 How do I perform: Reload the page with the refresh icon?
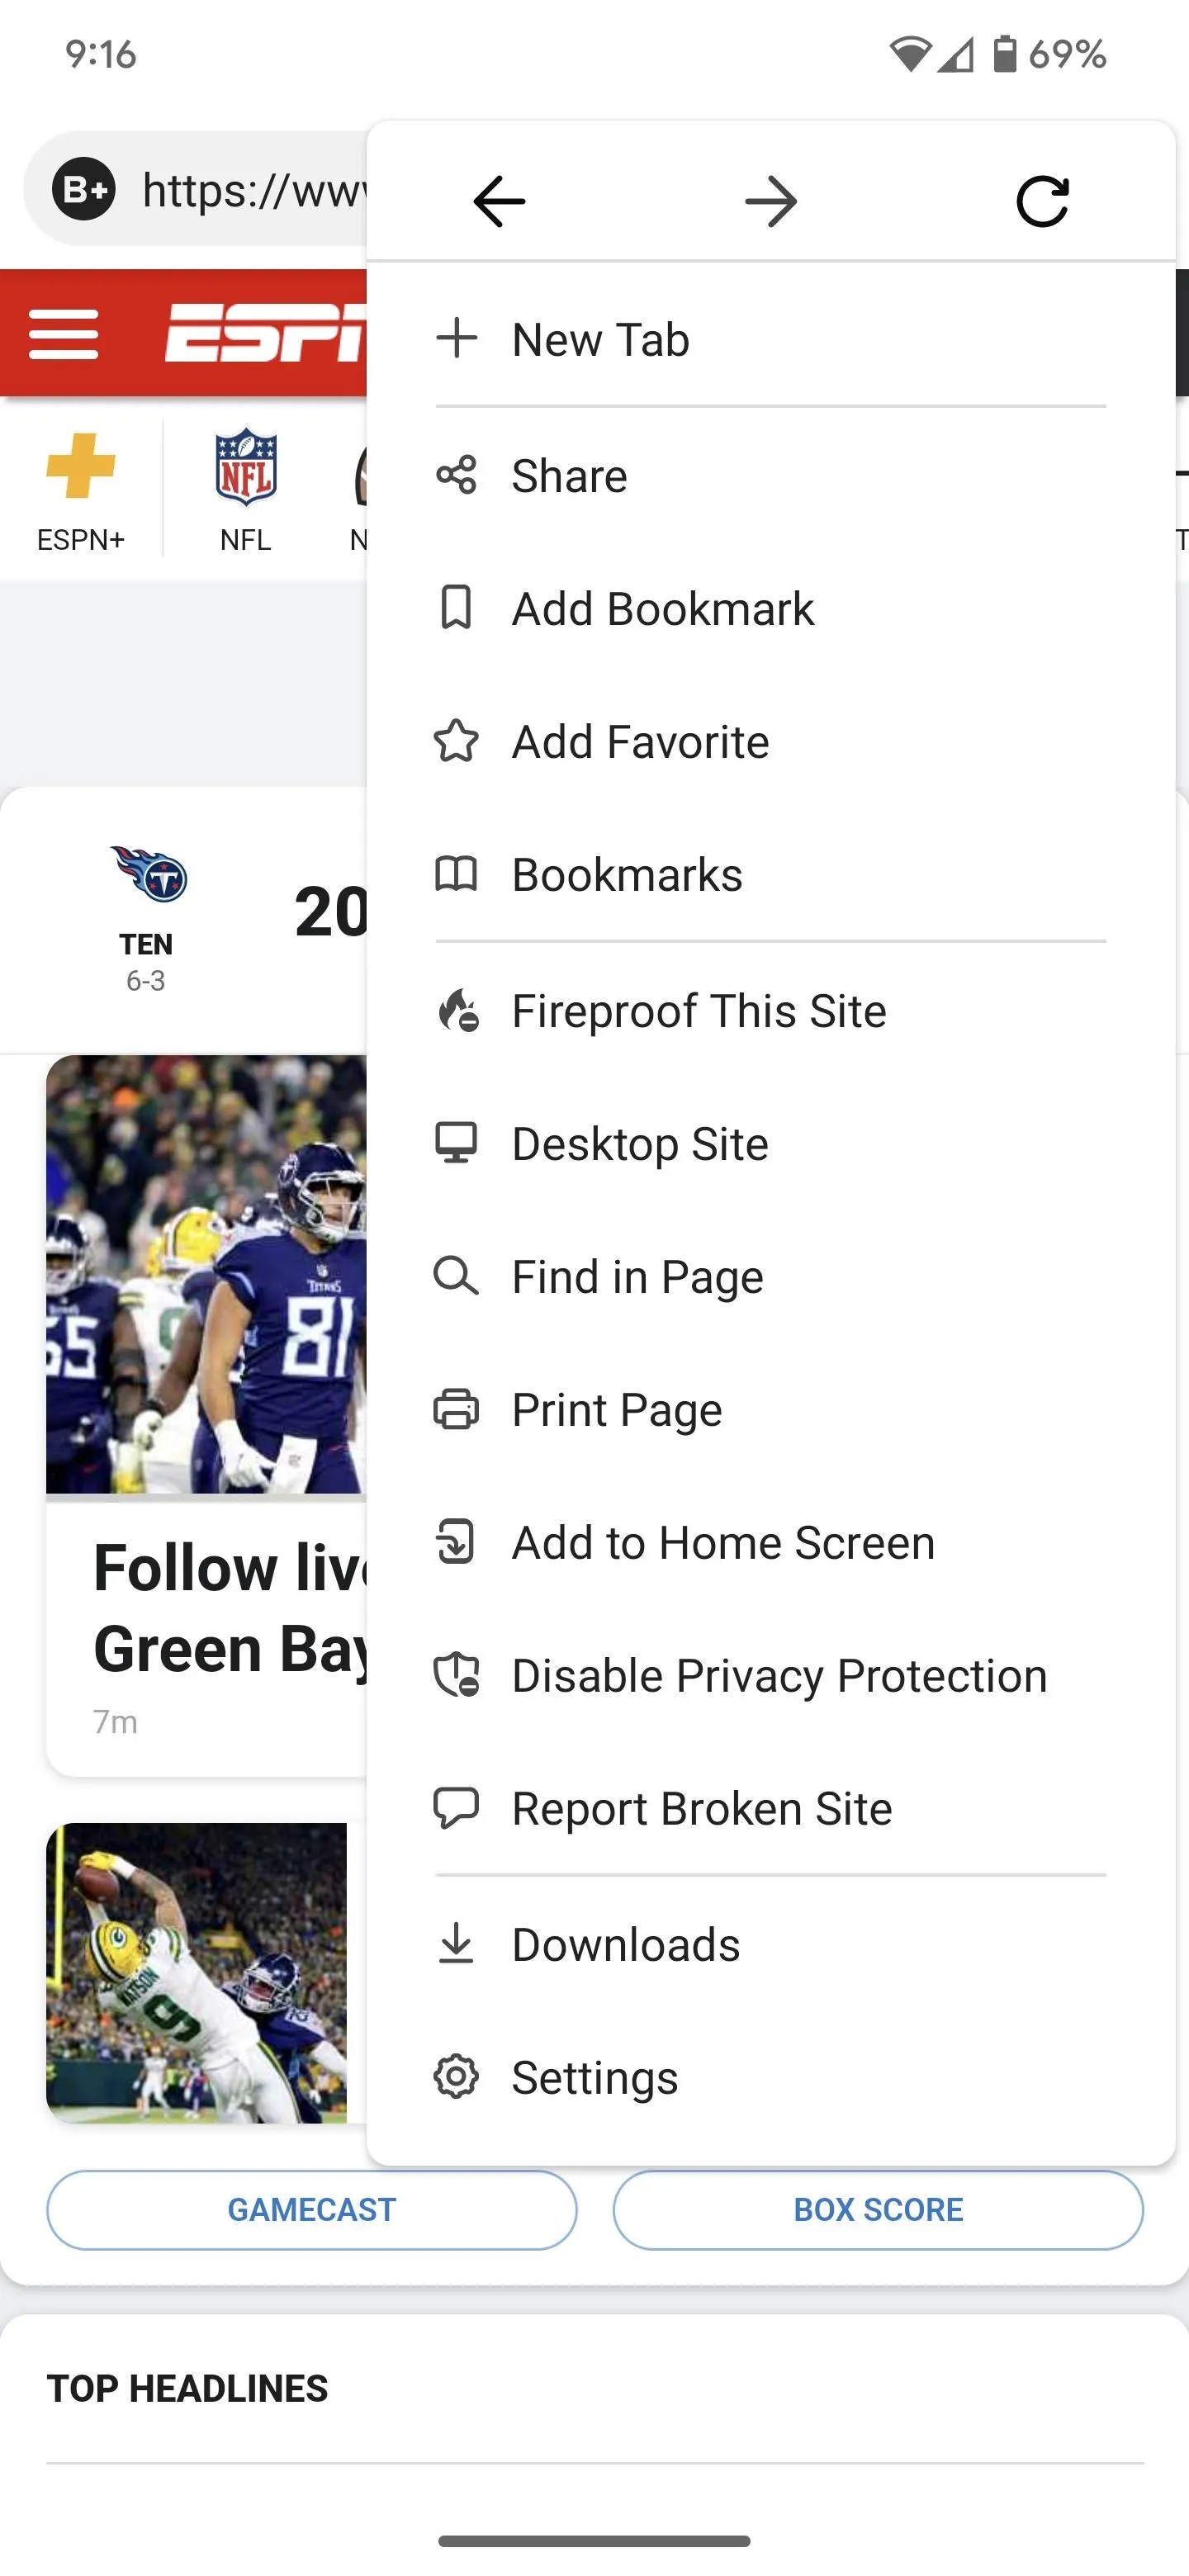pos(1042,202)
